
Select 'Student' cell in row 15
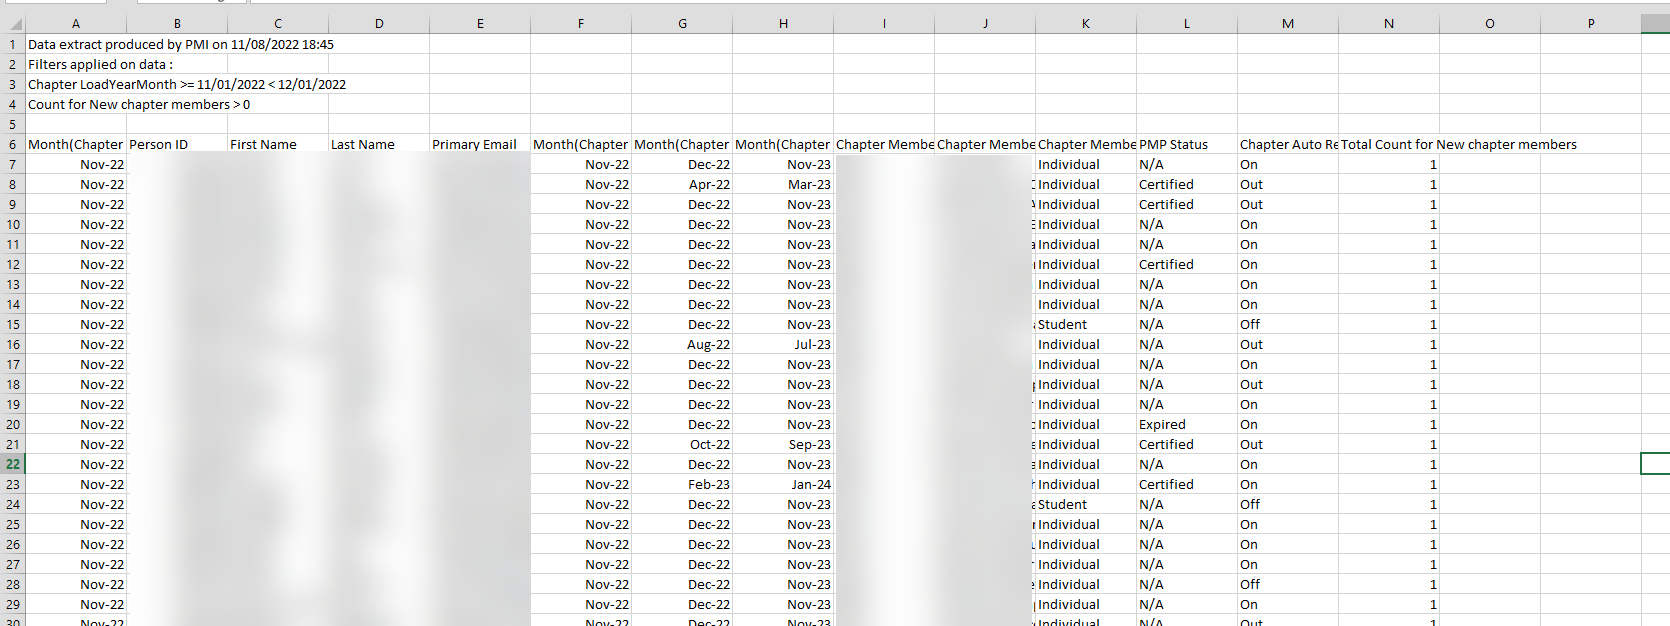click(1086, 324)
